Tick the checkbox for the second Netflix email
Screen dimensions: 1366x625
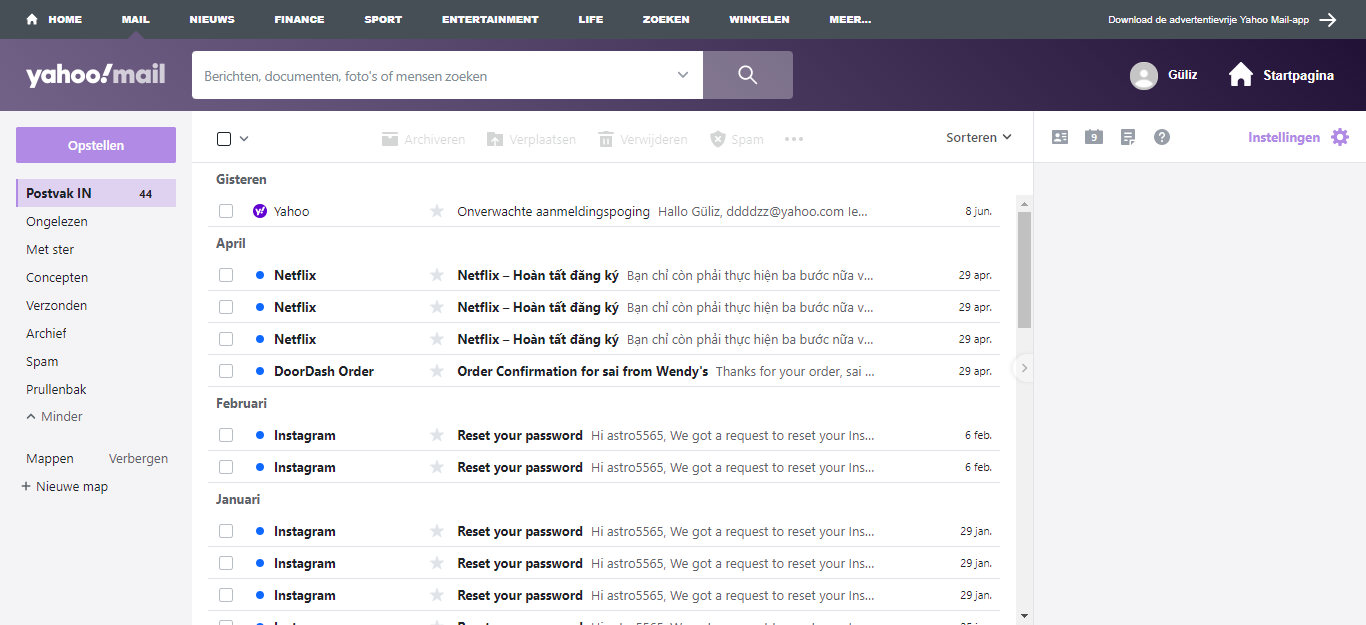click(226, 307)
